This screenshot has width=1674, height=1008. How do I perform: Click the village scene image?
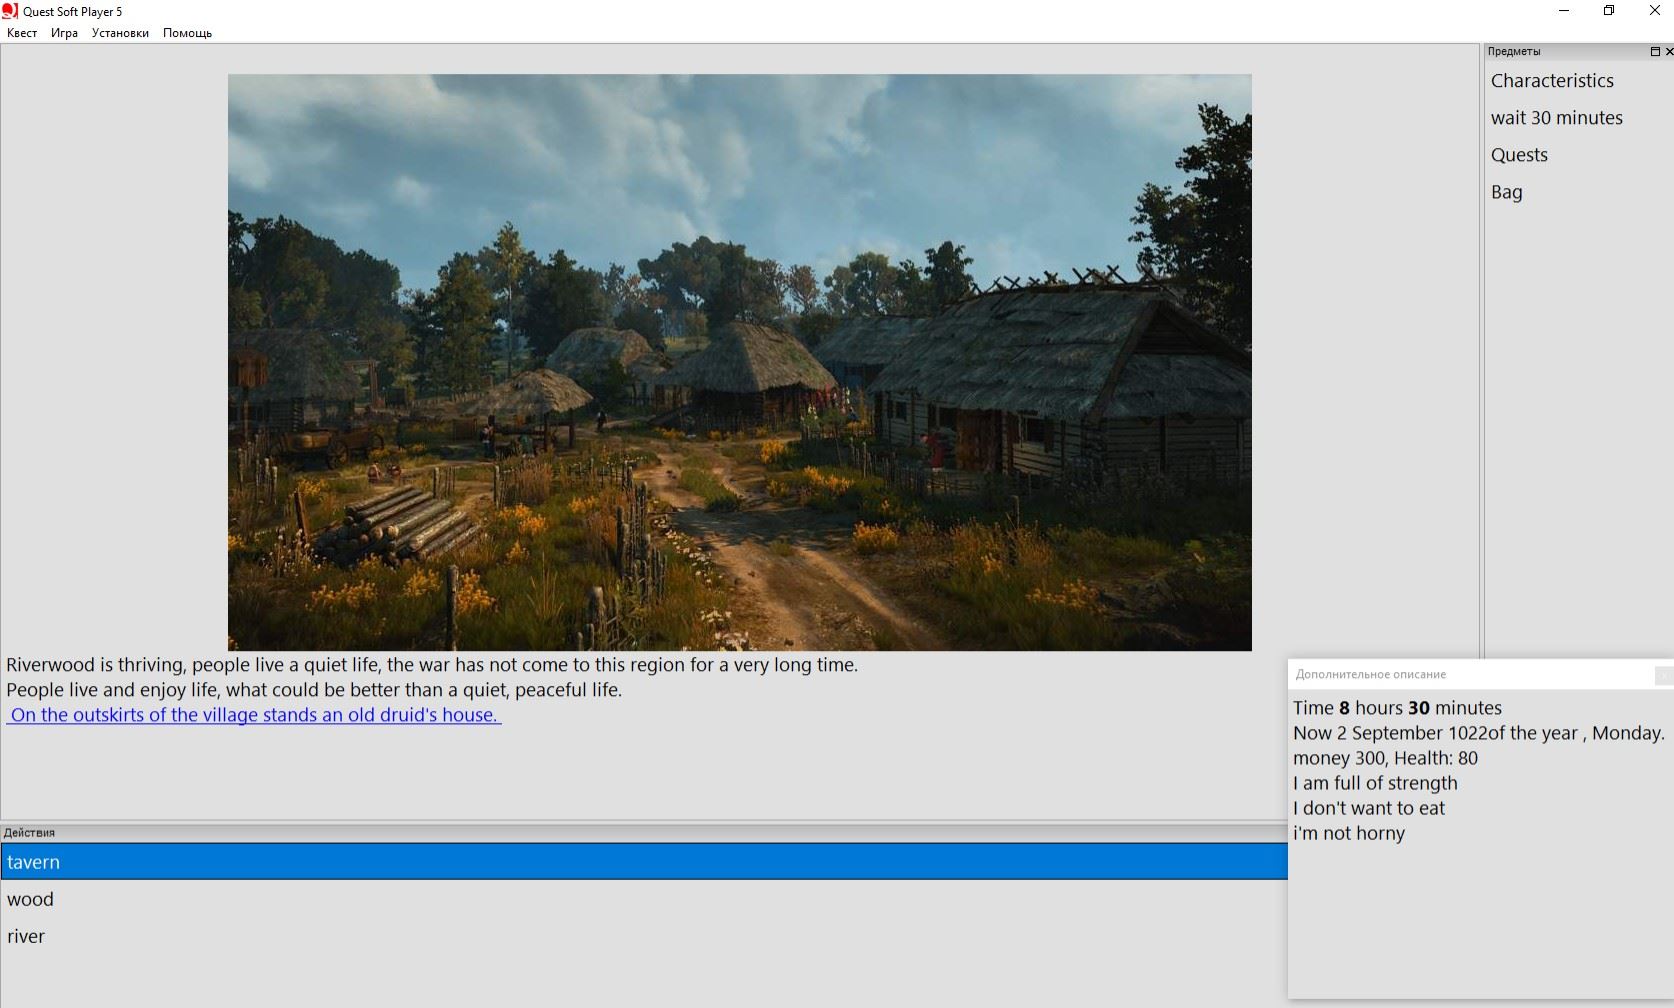click(x=740, y=360)
